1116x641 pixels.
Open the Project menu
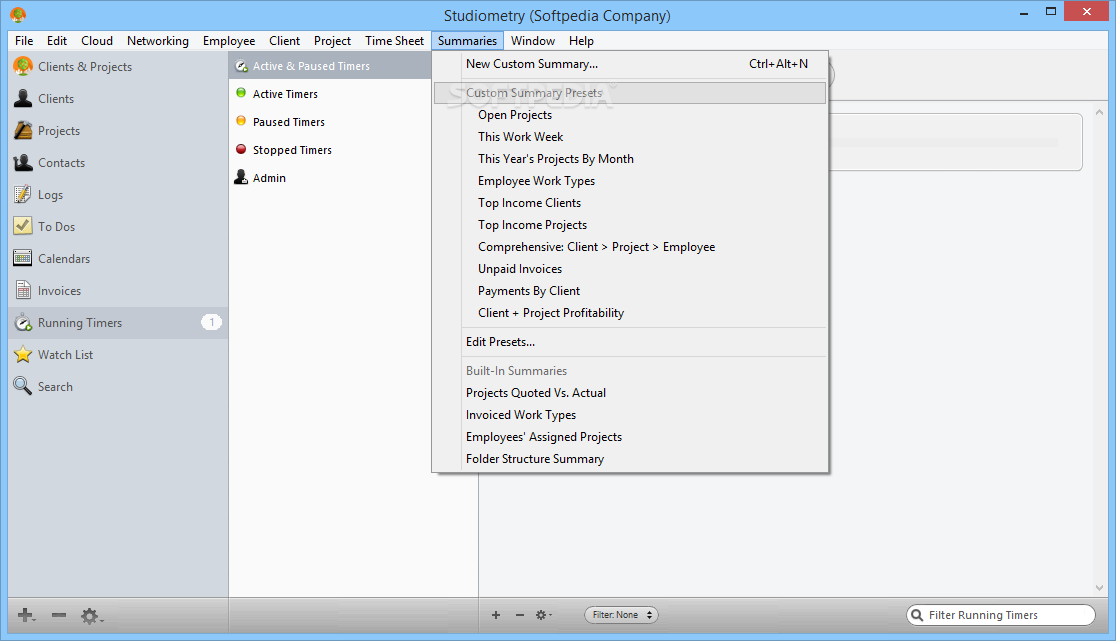coord(332,41)
